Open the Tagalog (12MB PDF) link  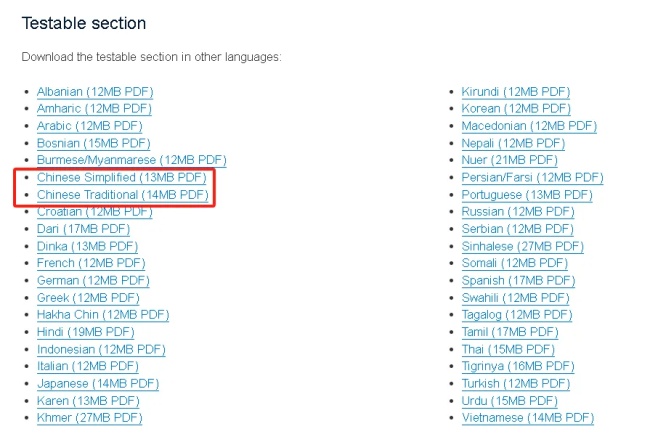point(517,315)
